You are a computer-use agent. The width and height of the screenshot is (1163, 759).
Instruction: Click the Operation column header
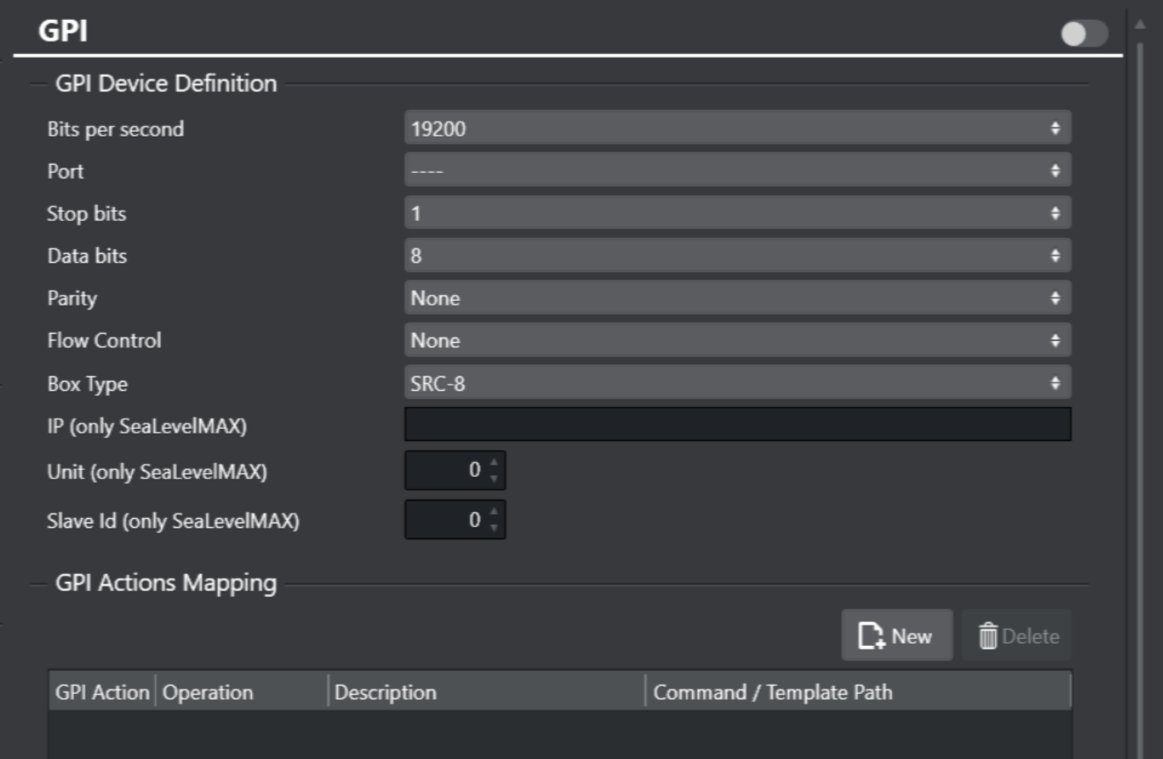[240, 692]
